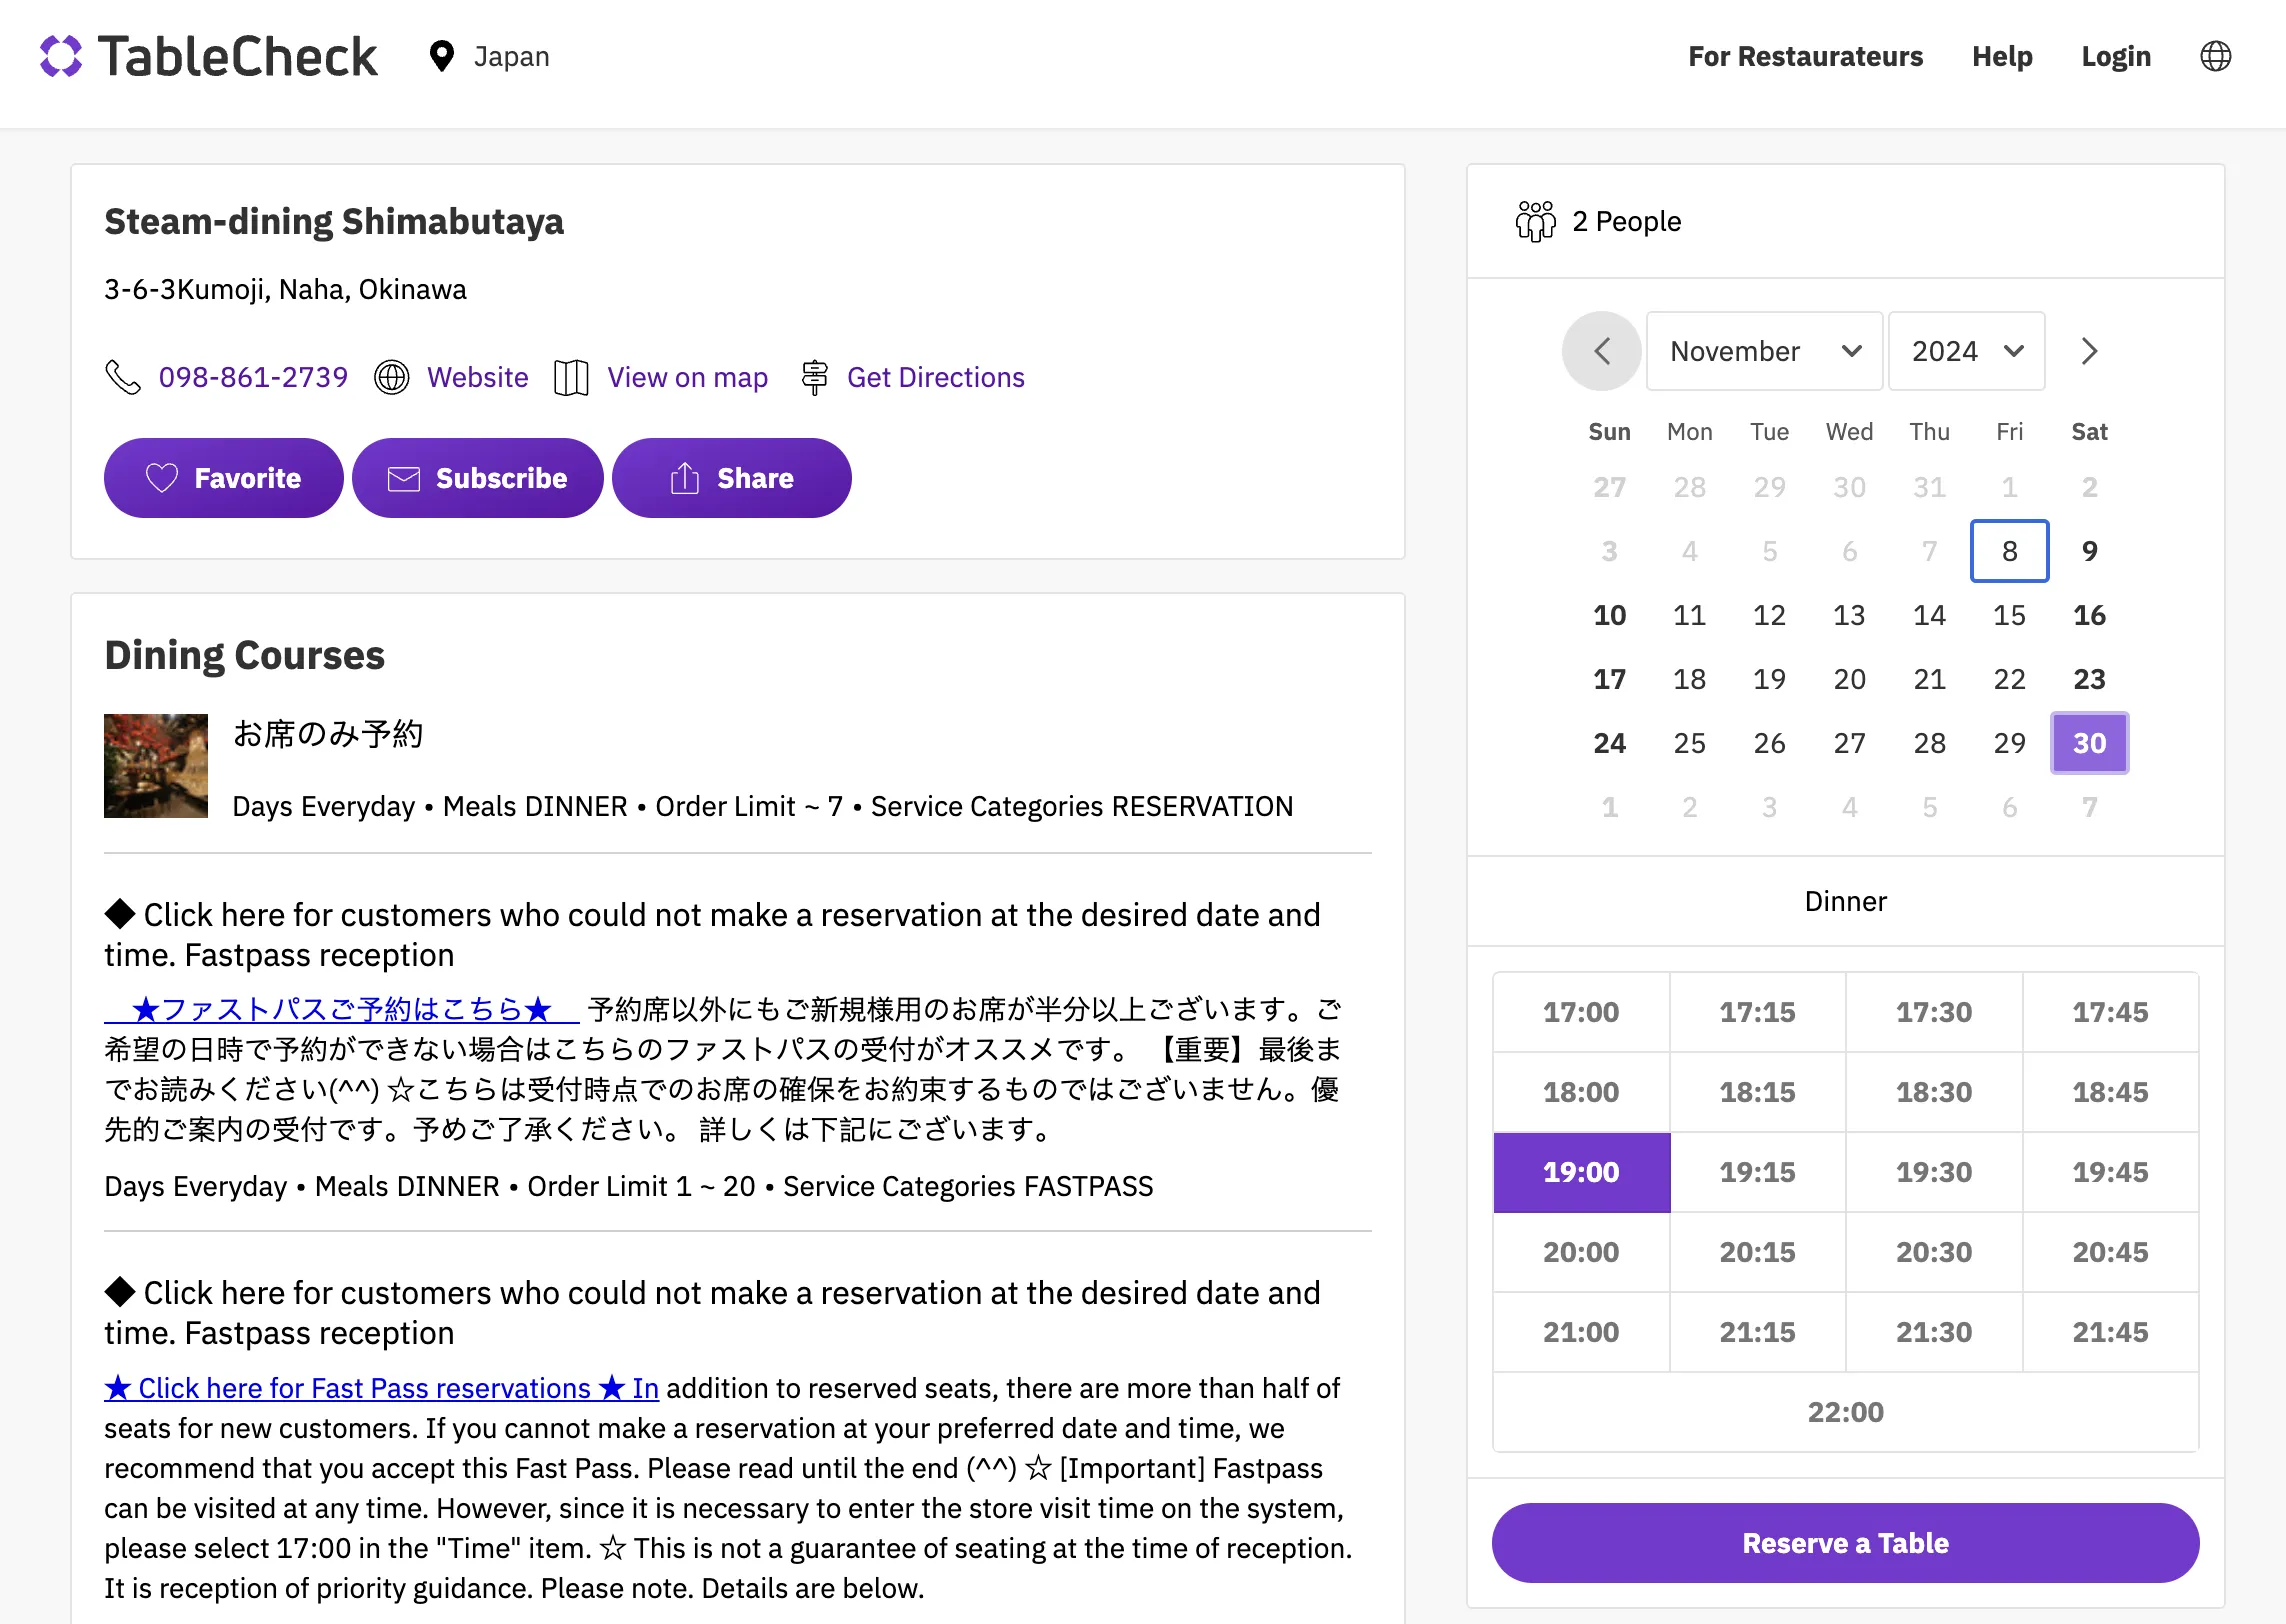Click the Website globe icon
2286x1624 pixels.
(392, 377)
